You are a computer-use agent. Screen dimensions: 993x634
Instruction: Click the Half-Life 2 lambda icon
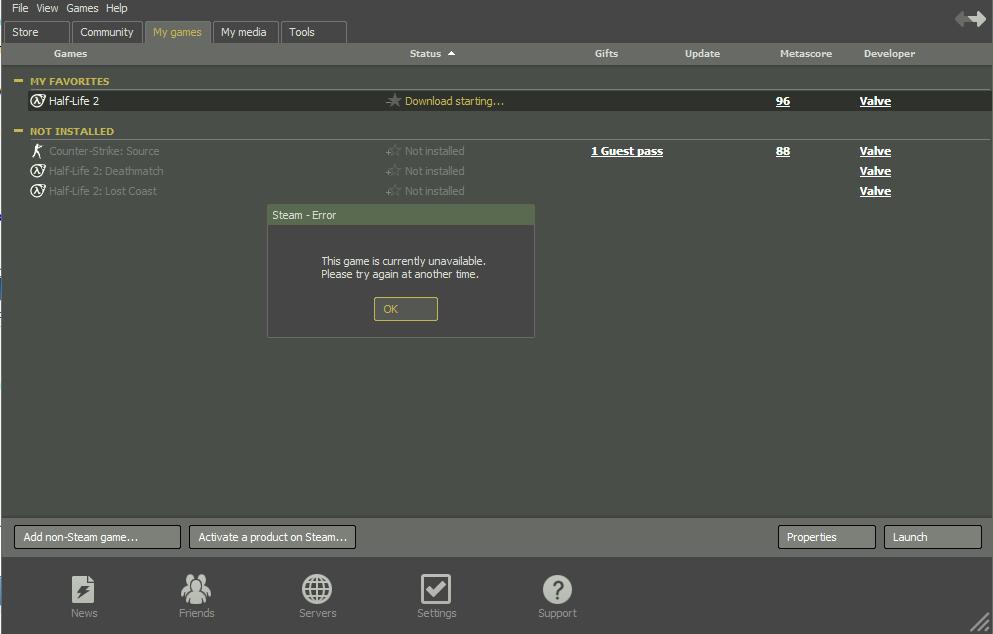38,100
